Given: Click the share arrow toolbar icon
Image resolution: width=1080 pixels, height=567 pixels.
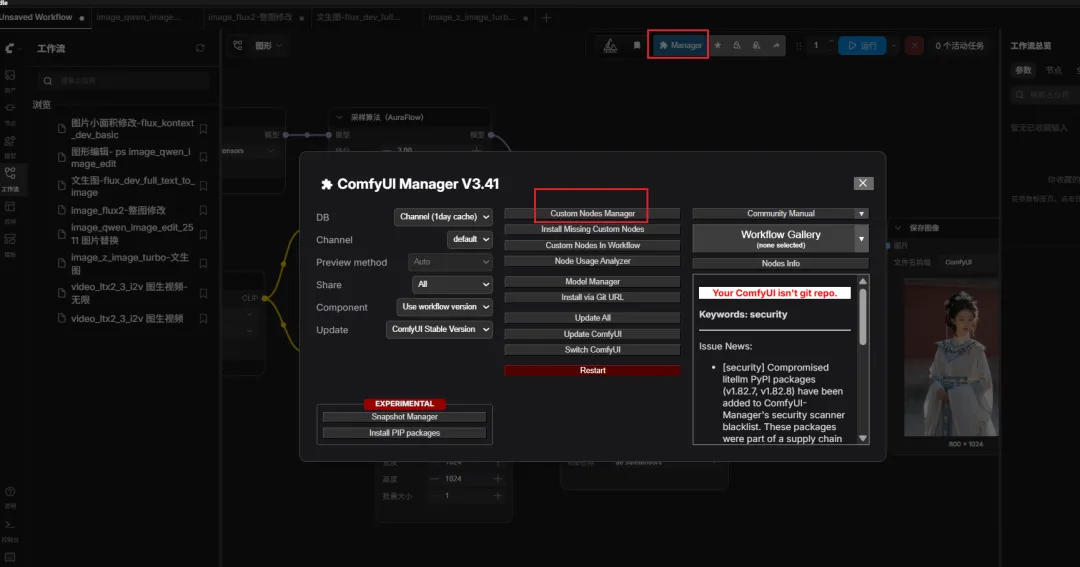Looking at the screenshot, I should [x=776, y=45].
